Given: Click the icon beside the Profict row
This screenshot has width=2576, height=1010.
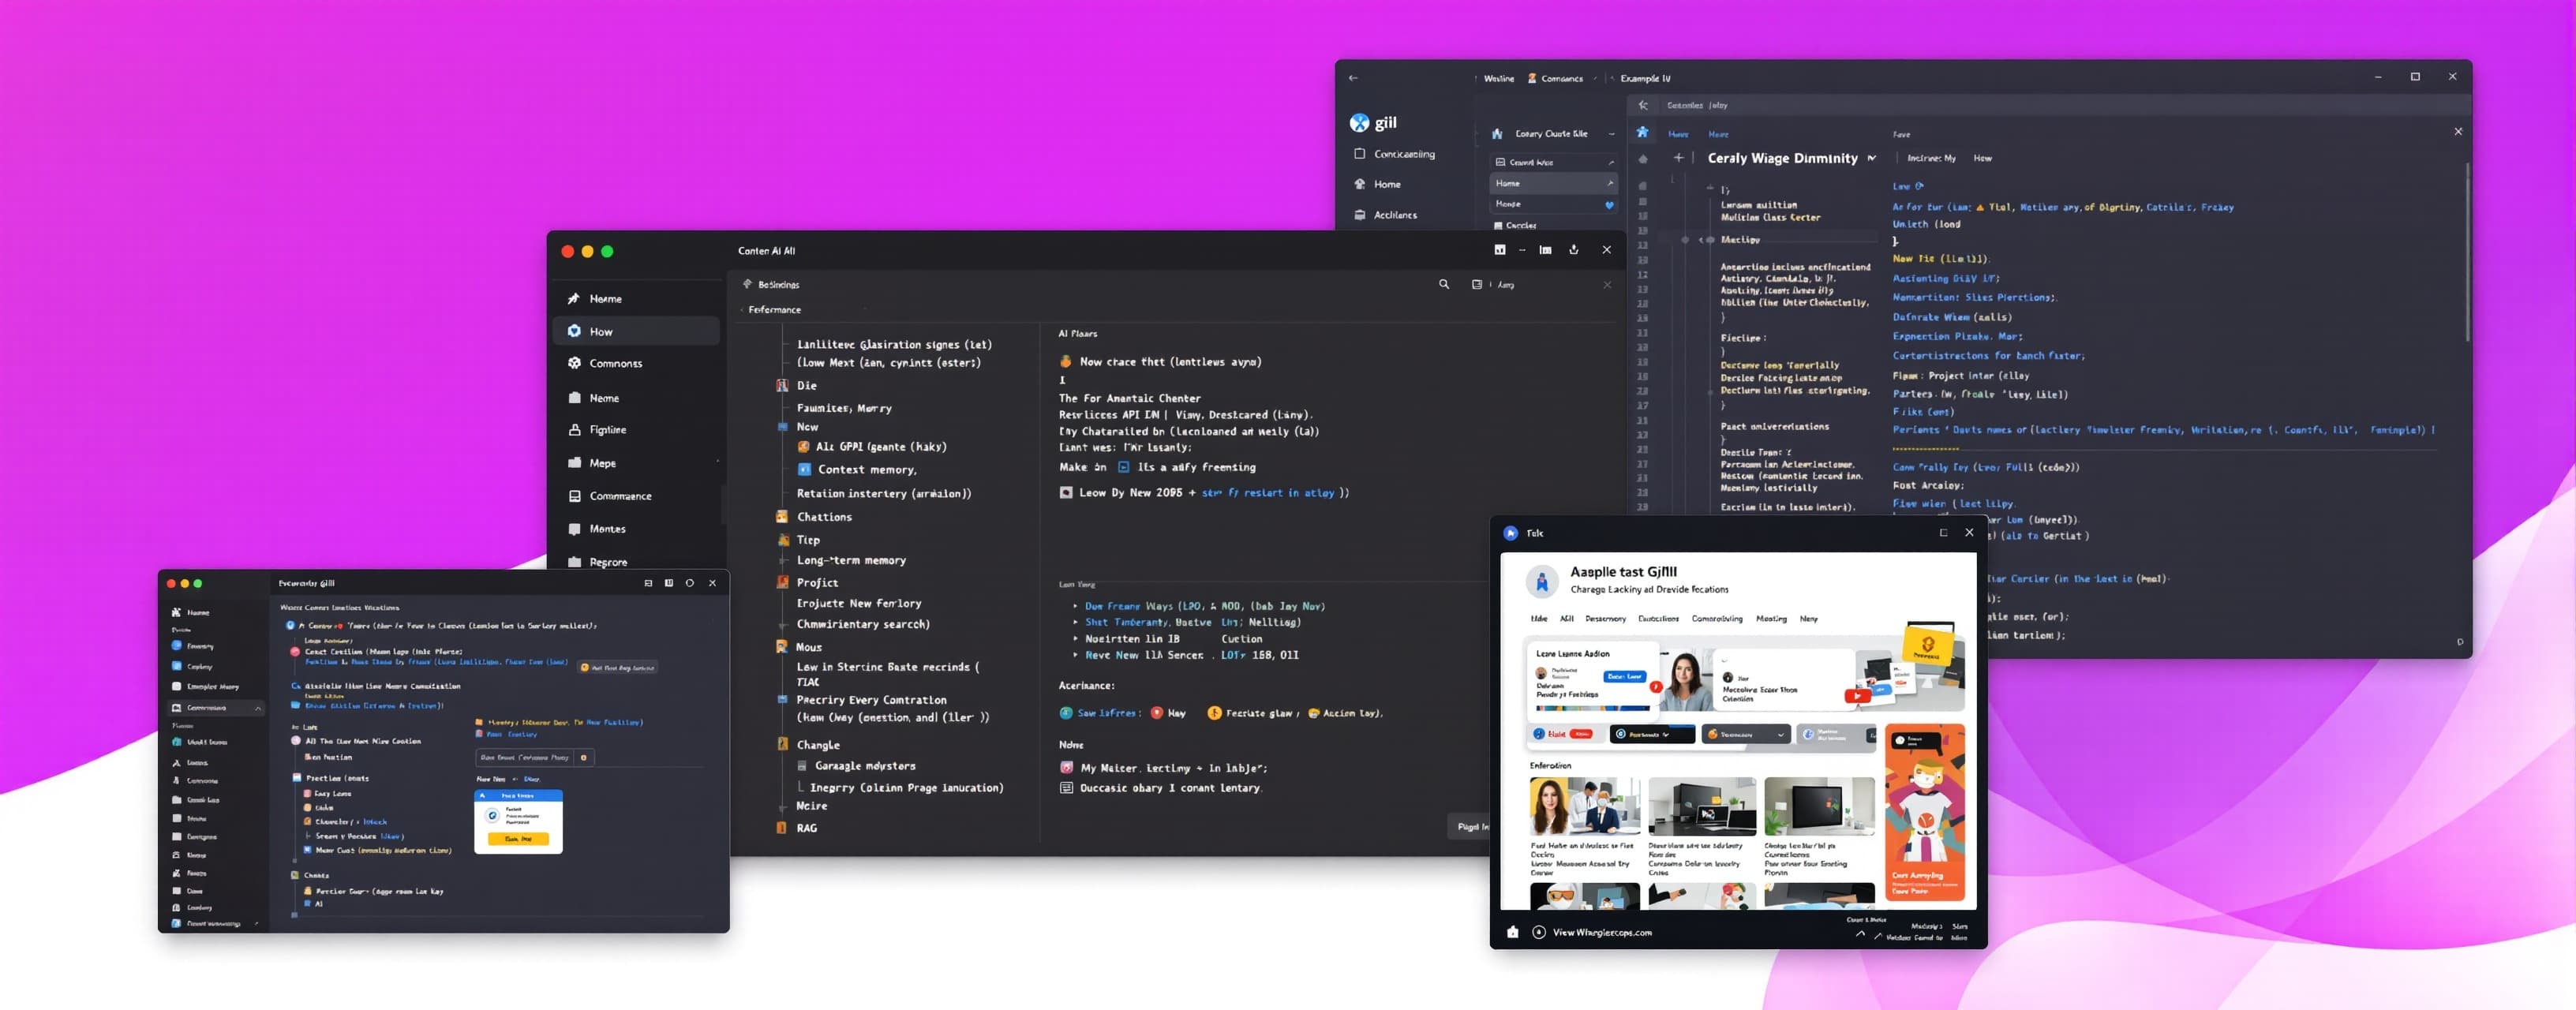Looking at the screenshot, I should coord(782,582).
